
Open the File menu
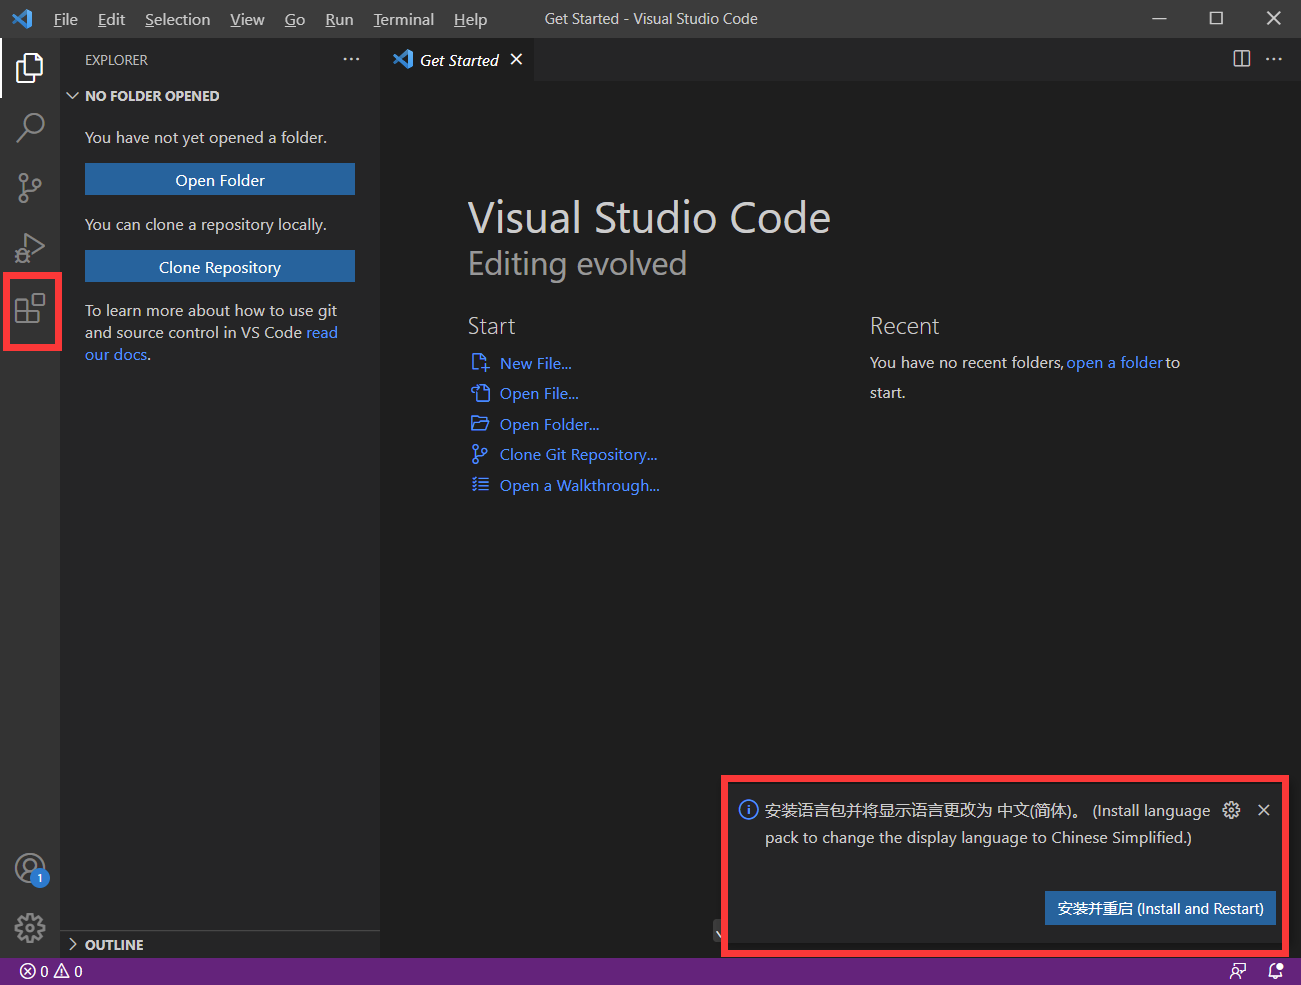pyautogui.click(x=66, y=19)
